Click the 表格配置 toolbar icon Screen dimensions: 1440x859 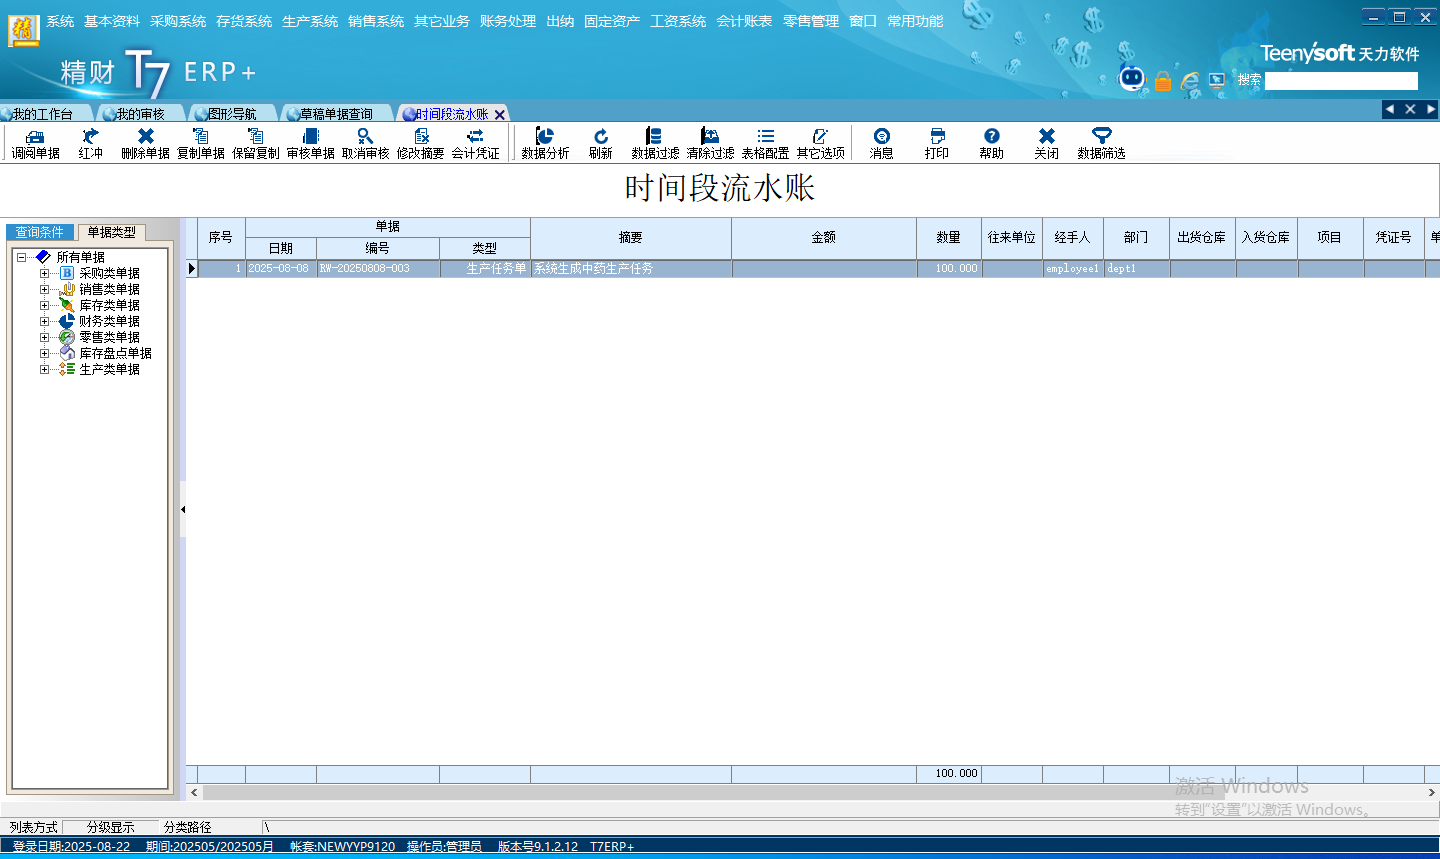pos(765,137)
